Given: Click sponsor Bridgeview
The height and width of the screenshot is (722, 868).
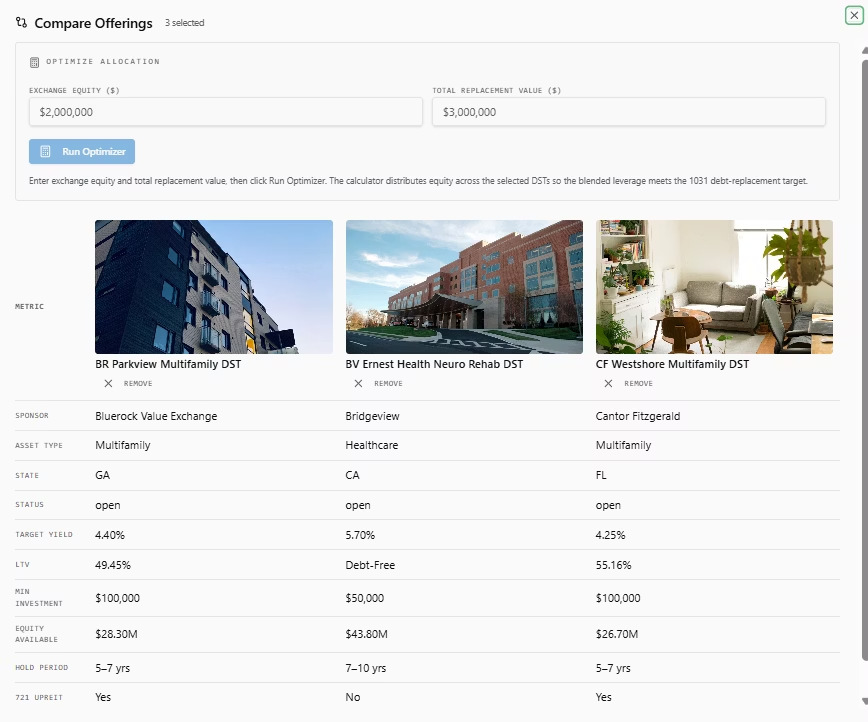Looking at the screenshot, I should coord(372,416).
